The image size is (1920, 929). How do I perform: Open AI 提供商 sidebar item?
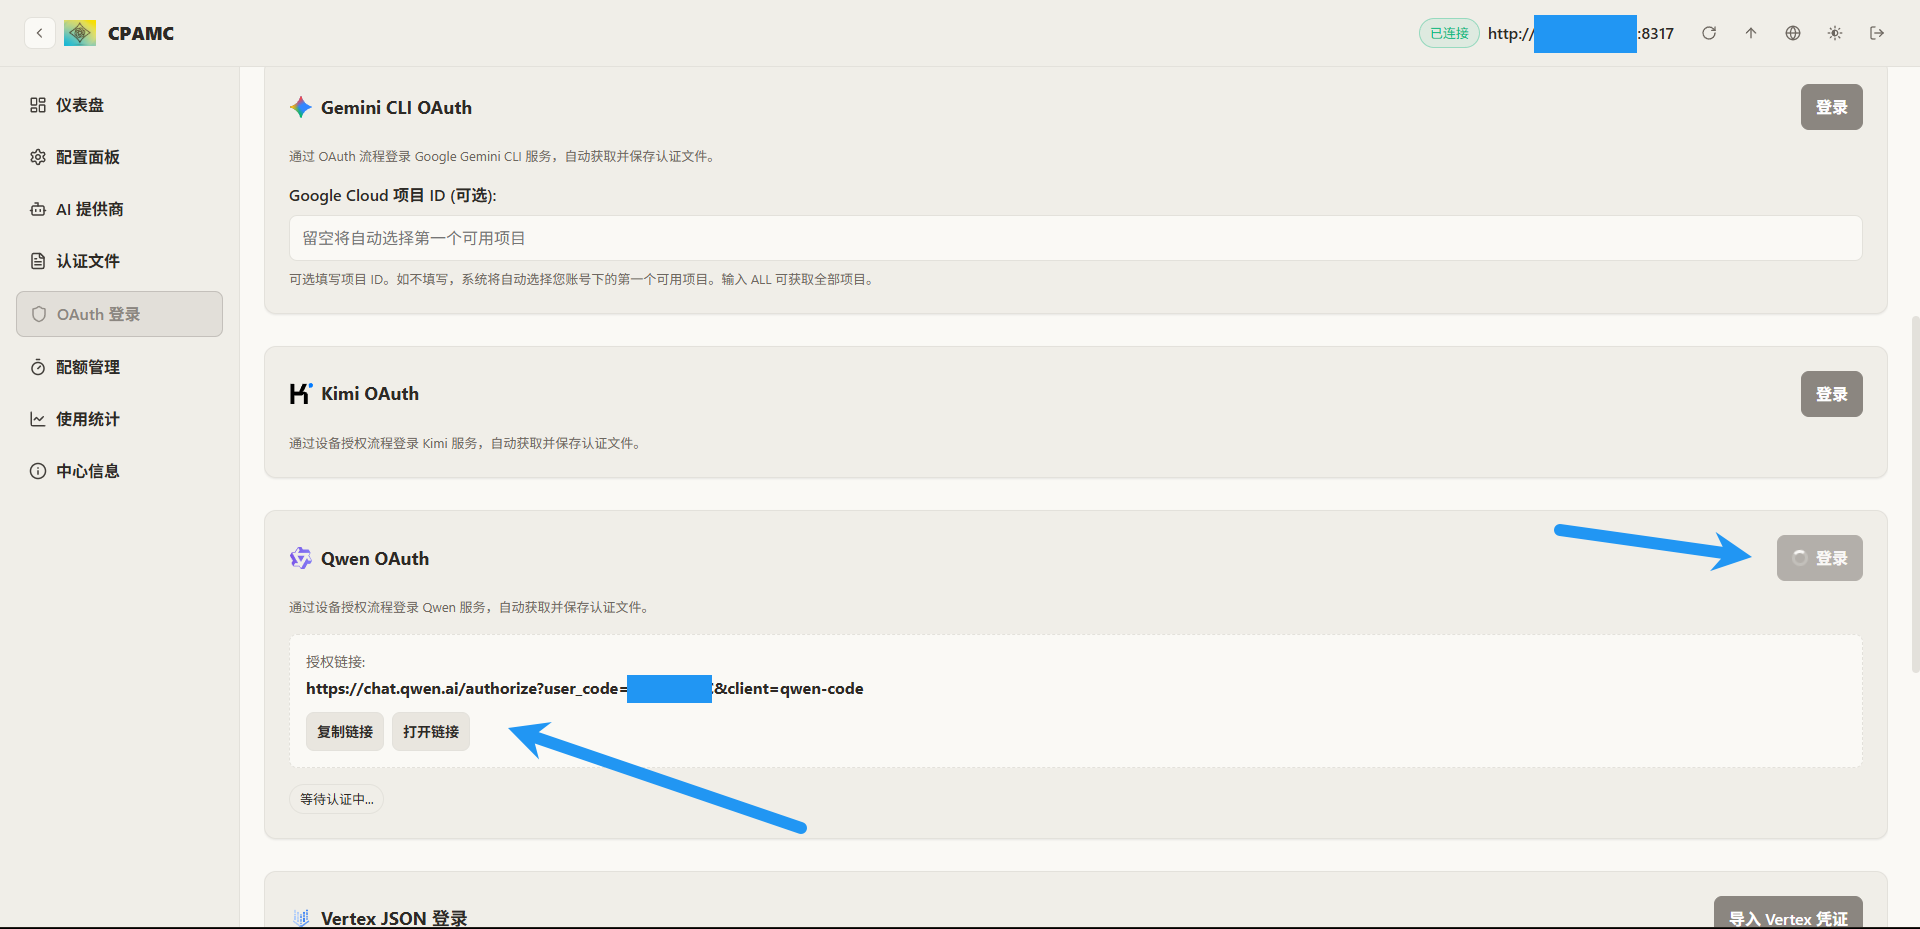click(90, 209)
